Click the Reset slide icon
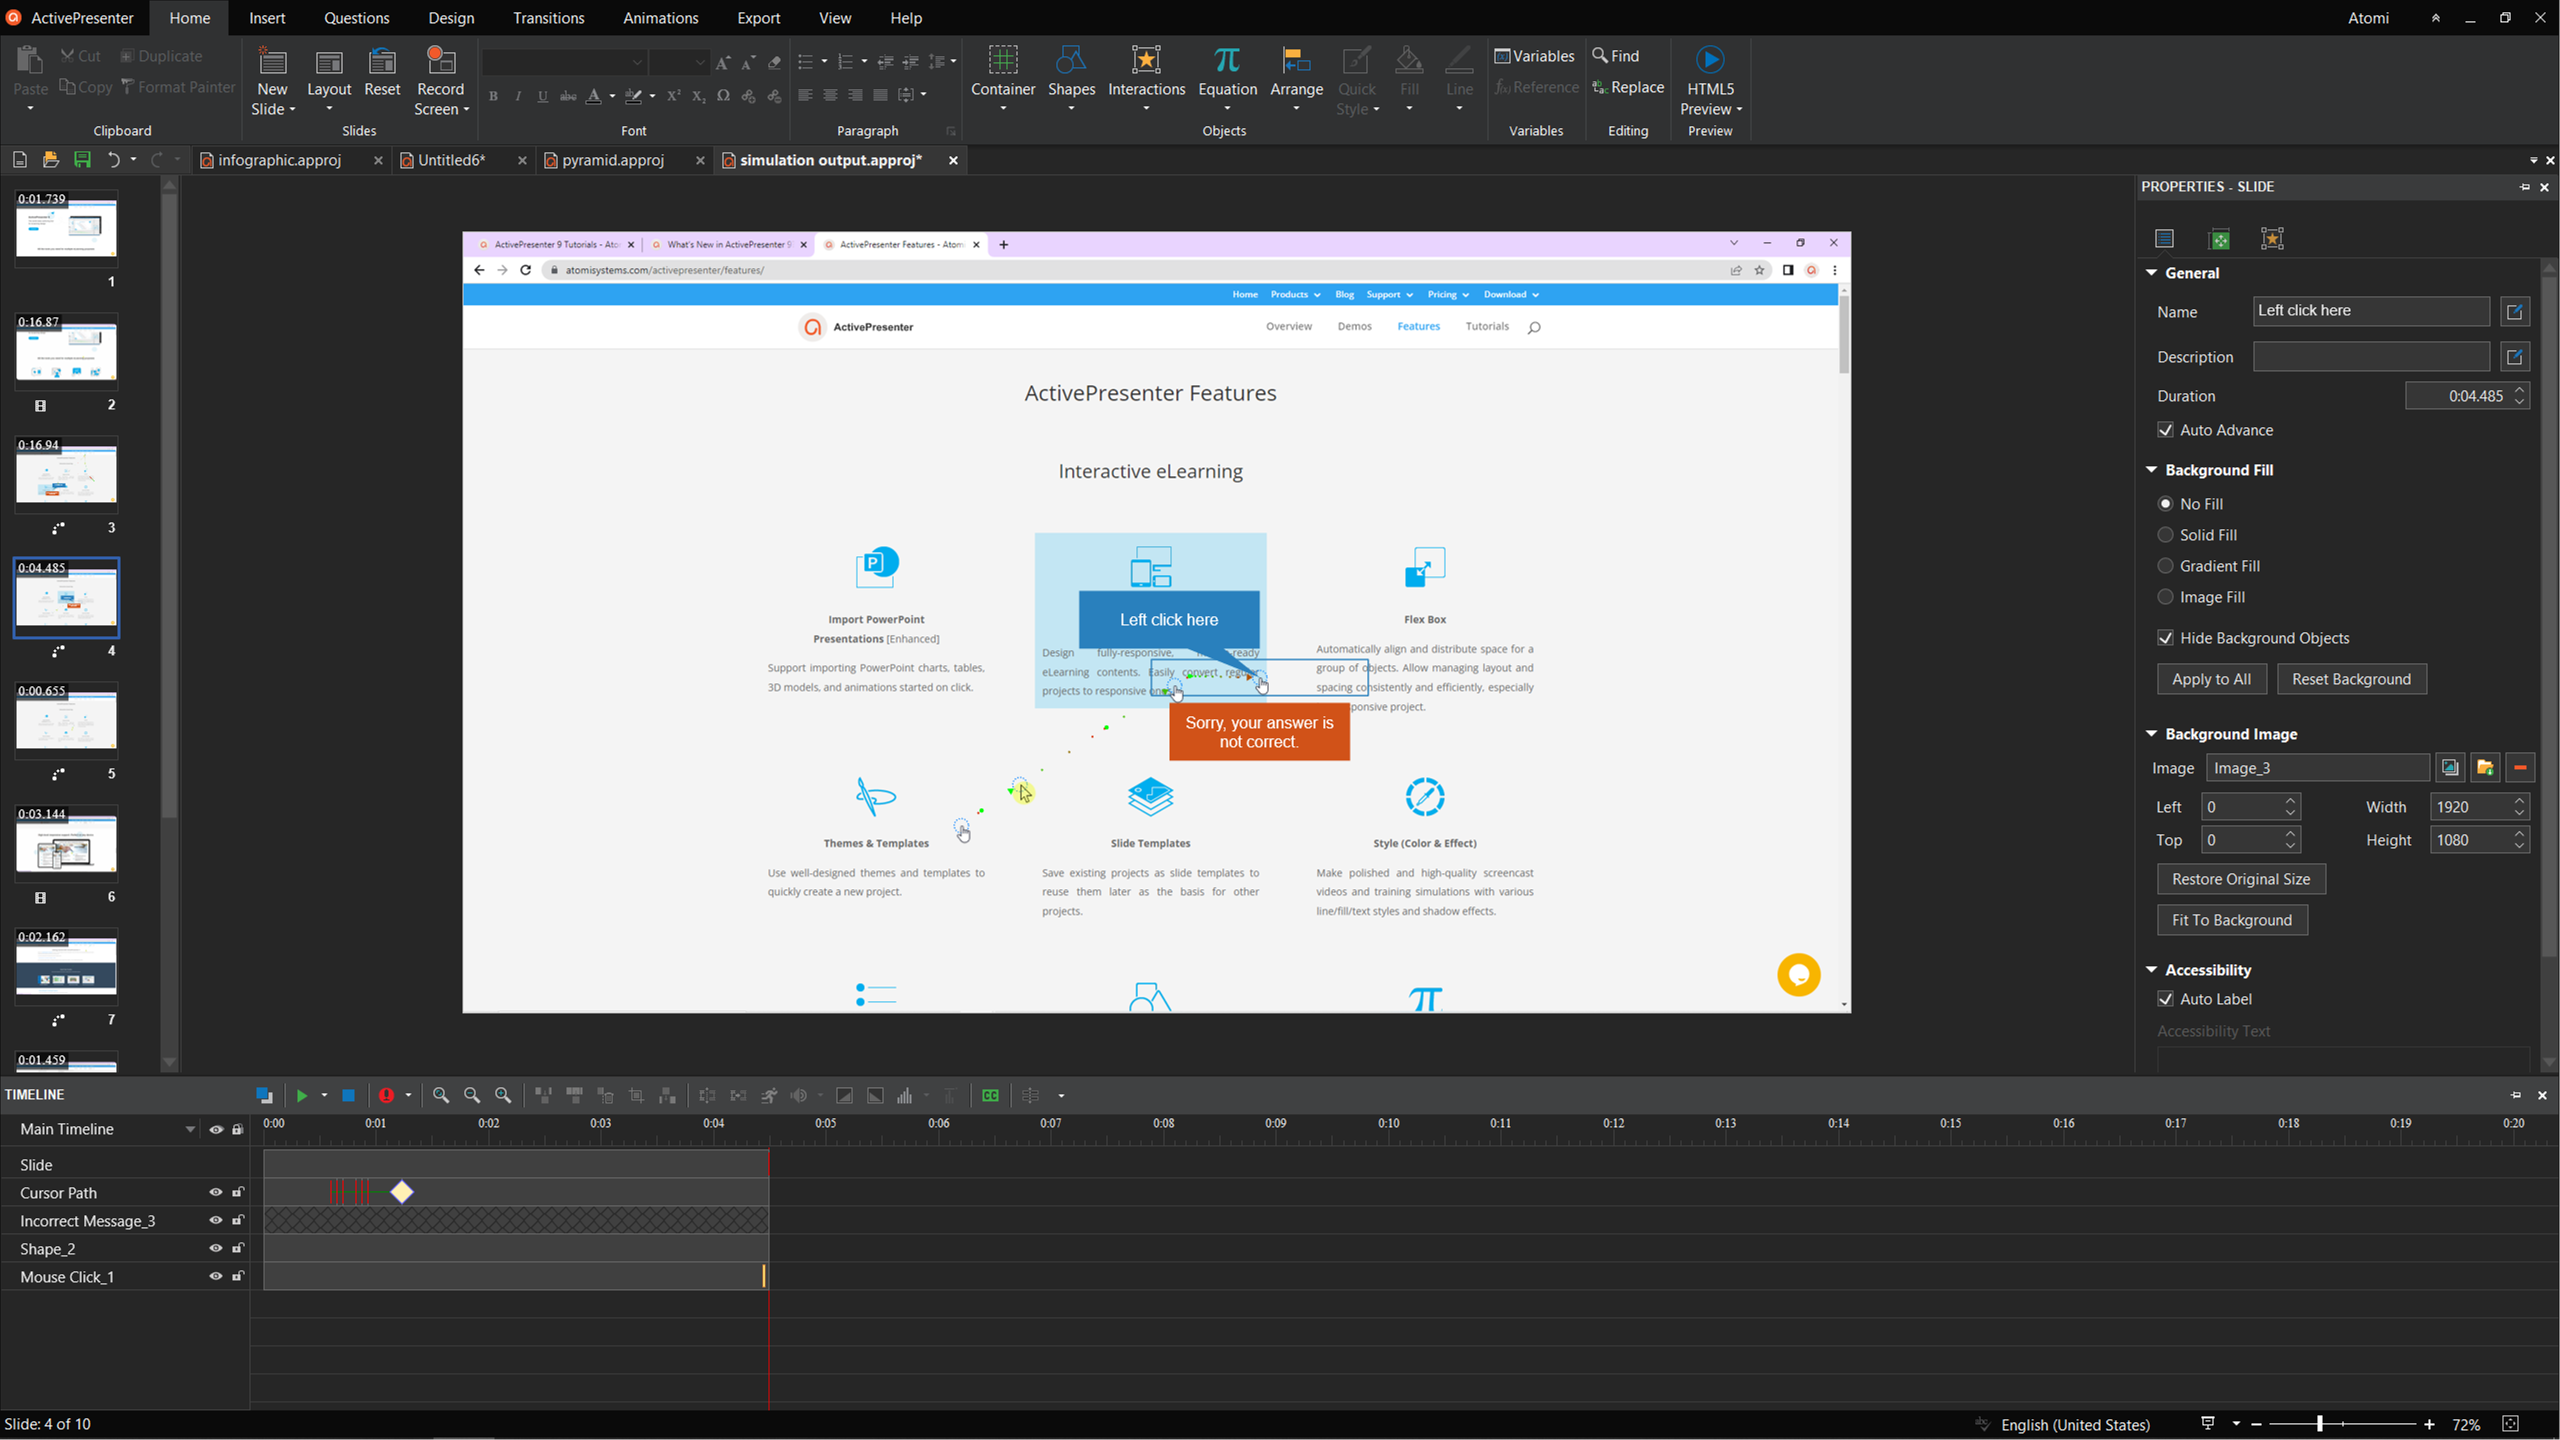Viewport: 2560px width, 1440px height. tap(382, 62)
